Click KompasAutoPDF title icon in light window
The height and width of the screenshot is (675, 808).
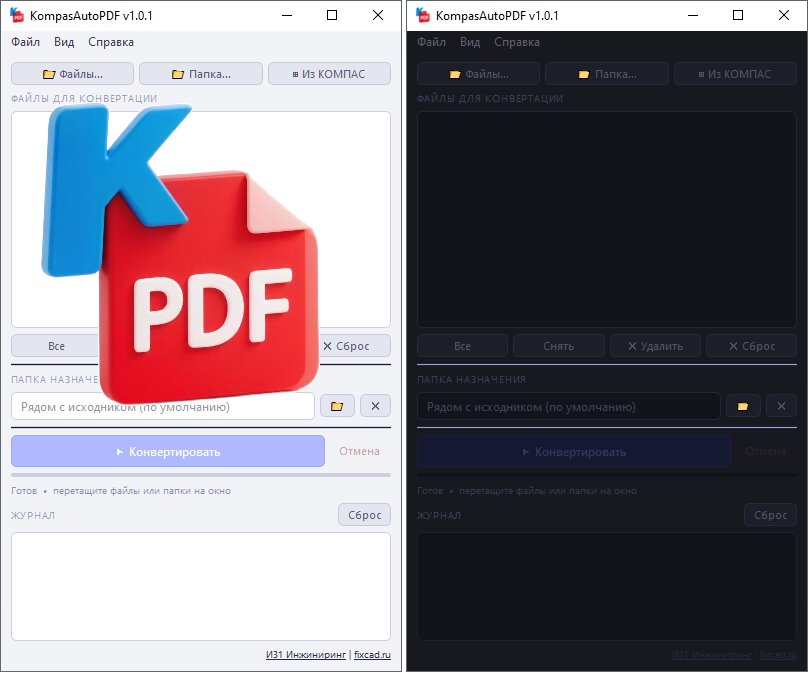coord(17,15)
